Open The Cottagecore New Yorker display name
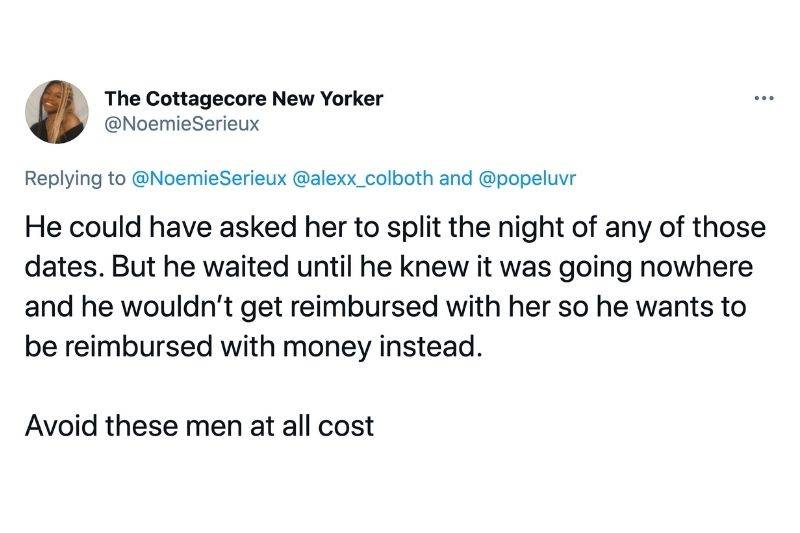 [x=243, y=100]
